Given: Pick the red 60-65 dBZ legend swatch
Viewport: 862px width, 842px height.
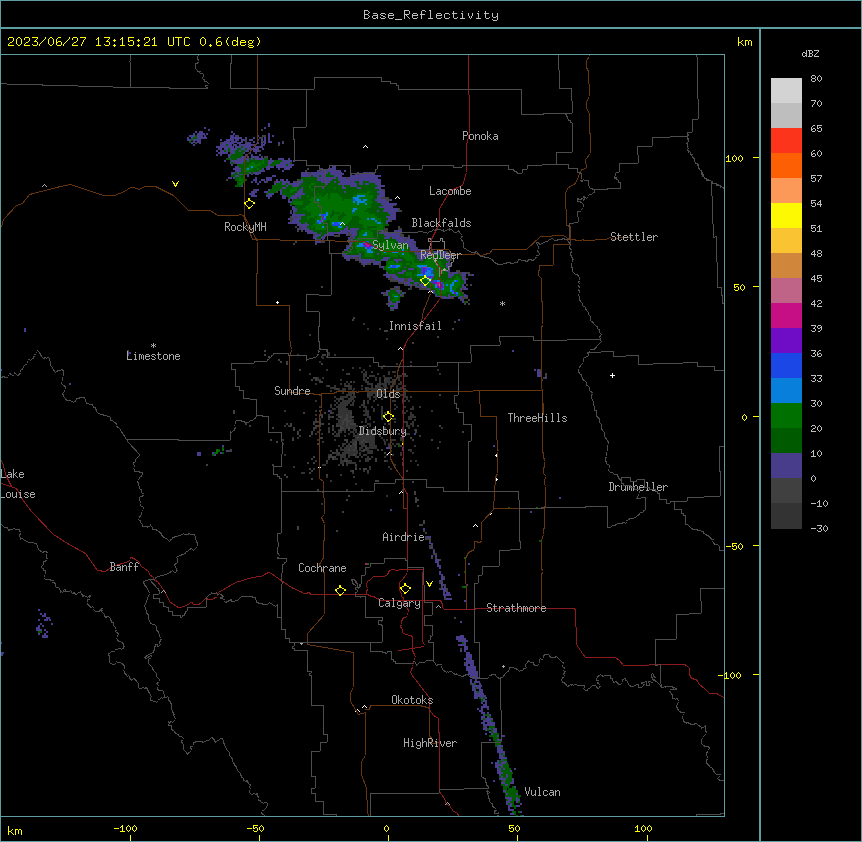Looking at the screenshot, I should pos(786,141).
